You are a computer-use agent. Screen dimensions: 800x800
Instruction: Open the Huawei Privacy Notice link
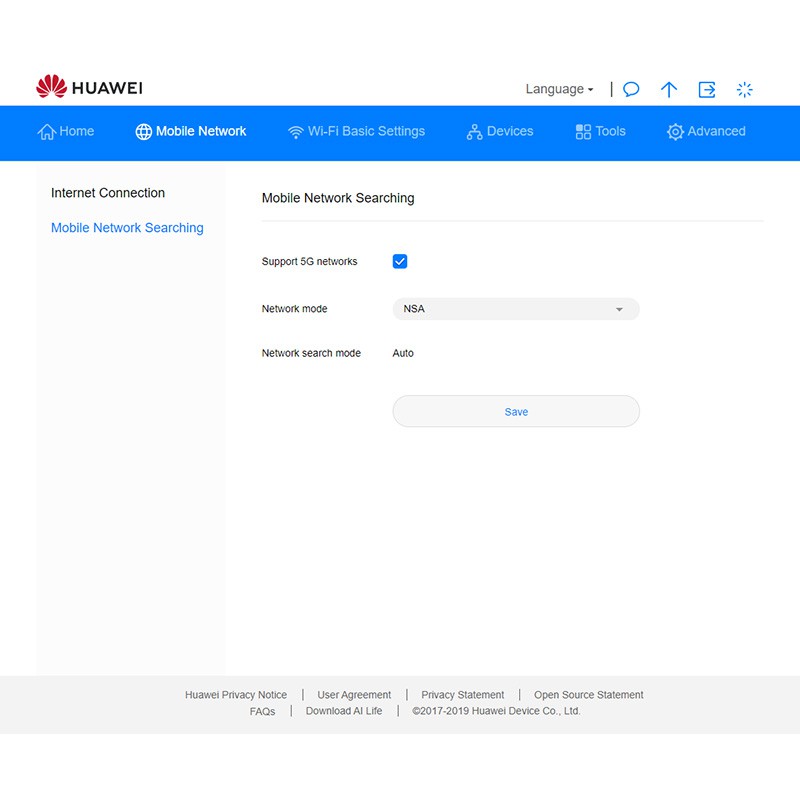[x=236, y=695]
